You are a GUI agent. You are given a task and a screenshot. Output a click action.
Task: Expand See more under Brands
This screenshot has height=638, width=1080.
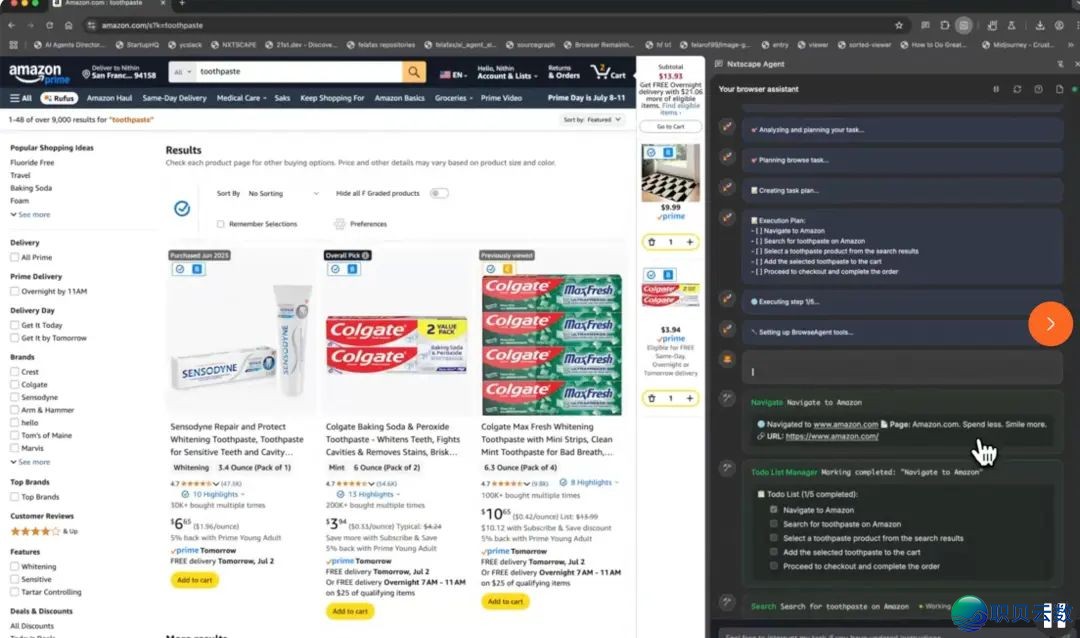30,462
